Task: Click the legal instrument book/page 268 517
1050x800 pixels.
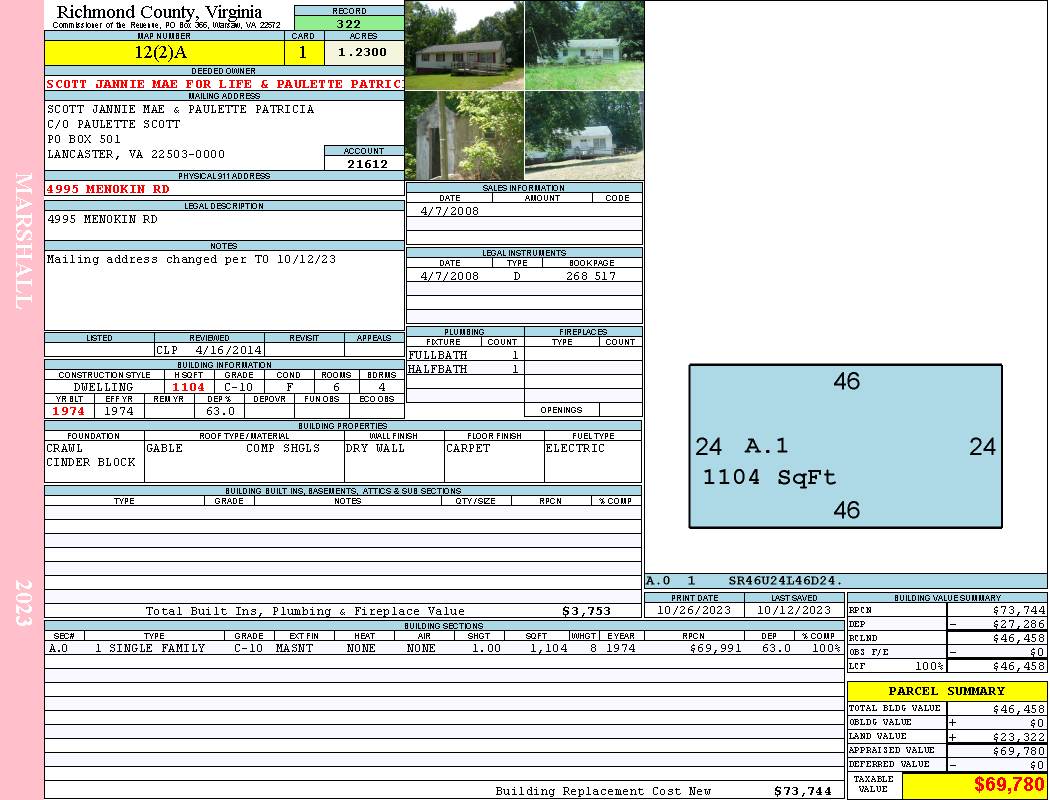Action: tap(590, 276)
